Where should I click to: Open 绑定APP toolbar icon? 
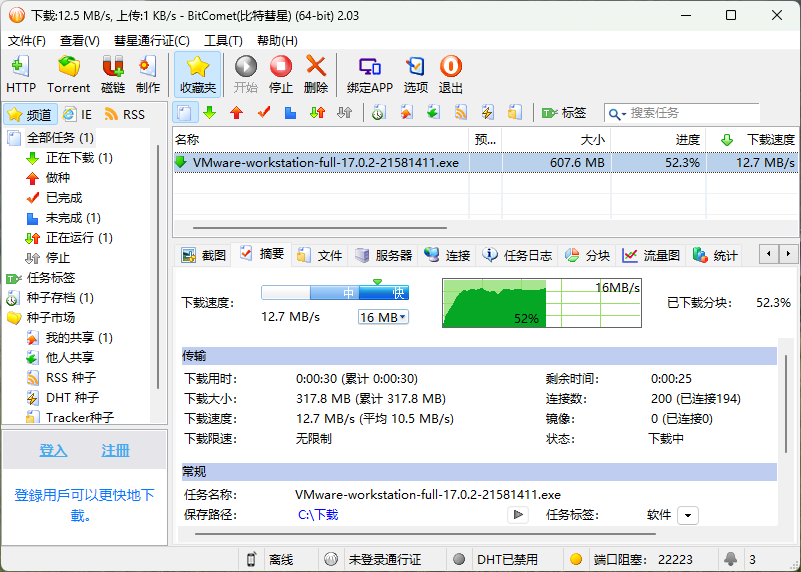click(369, 74)
